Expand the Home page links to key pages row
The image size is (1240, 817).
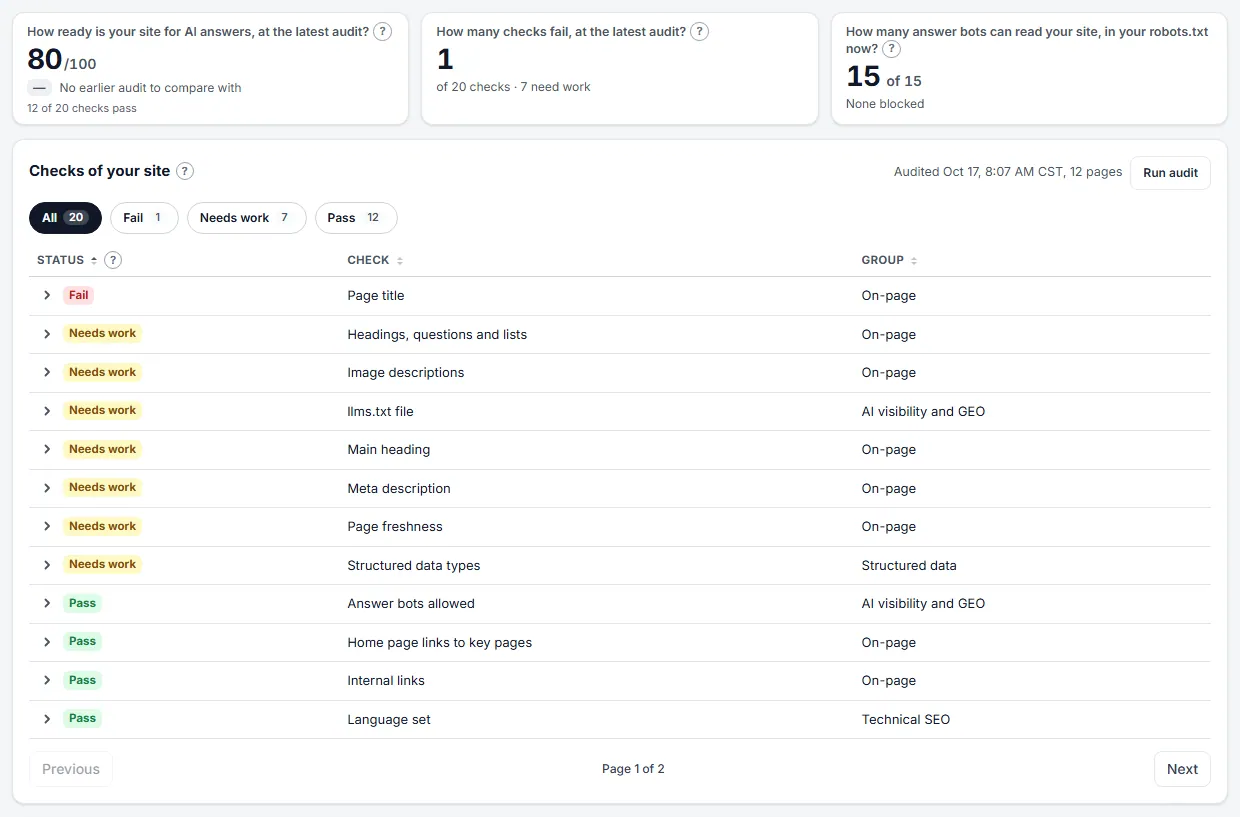pyautogui.click(x=47, y=642)
